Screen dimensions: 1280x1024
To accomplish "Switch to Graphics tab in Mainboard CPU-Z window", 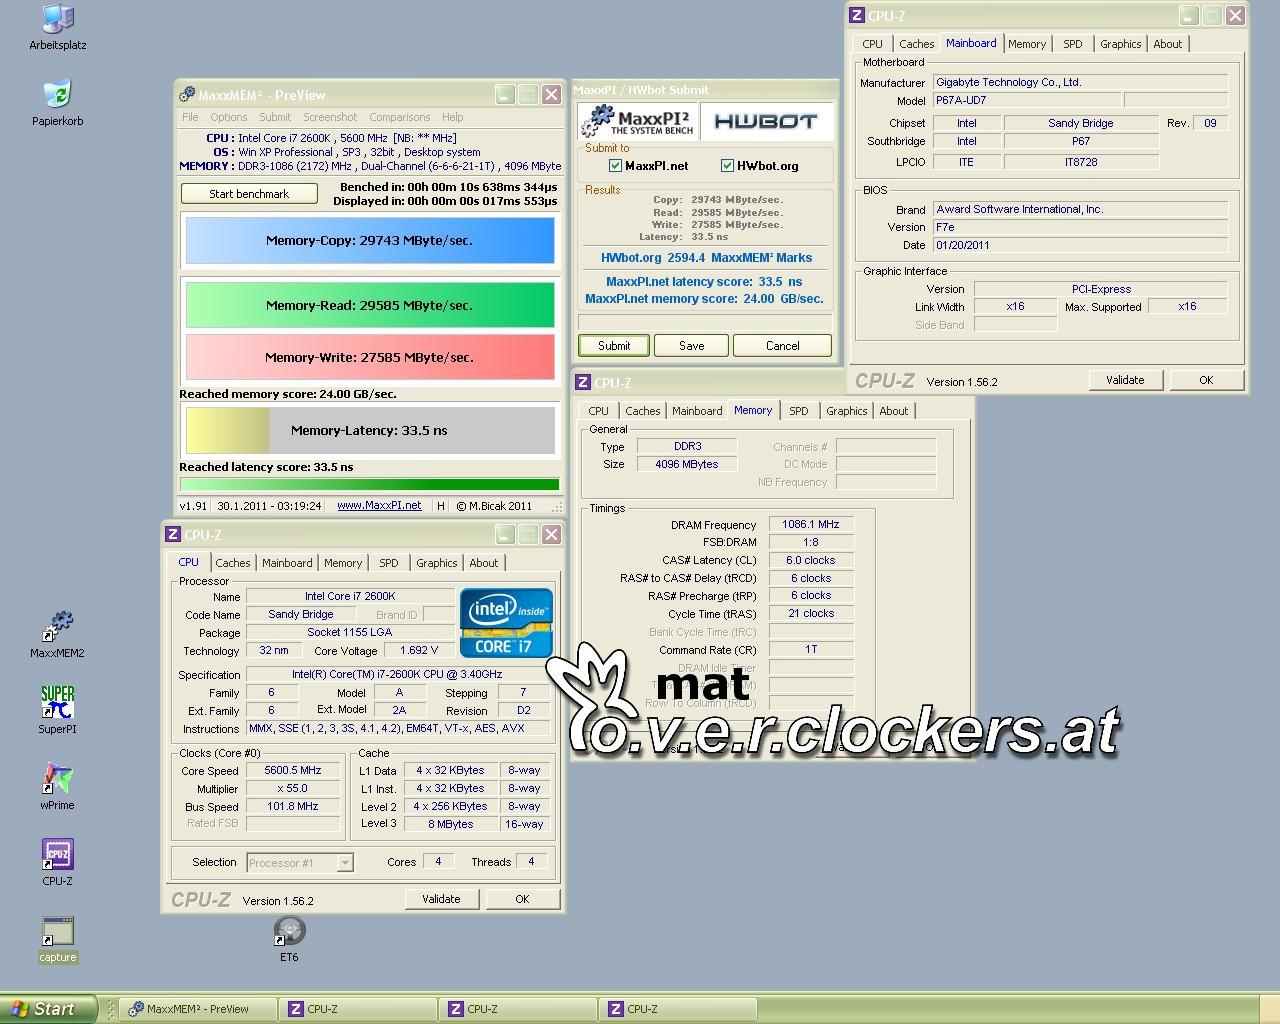I will [x=1120, y=44].
